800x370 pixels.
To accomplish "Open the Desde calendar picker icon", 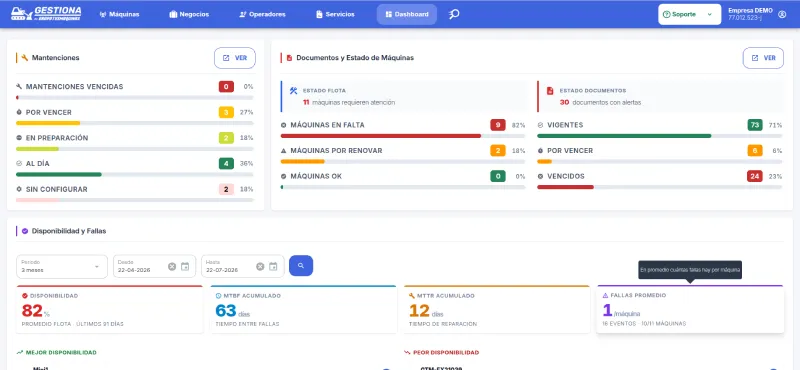I will (x=185, y=266).
